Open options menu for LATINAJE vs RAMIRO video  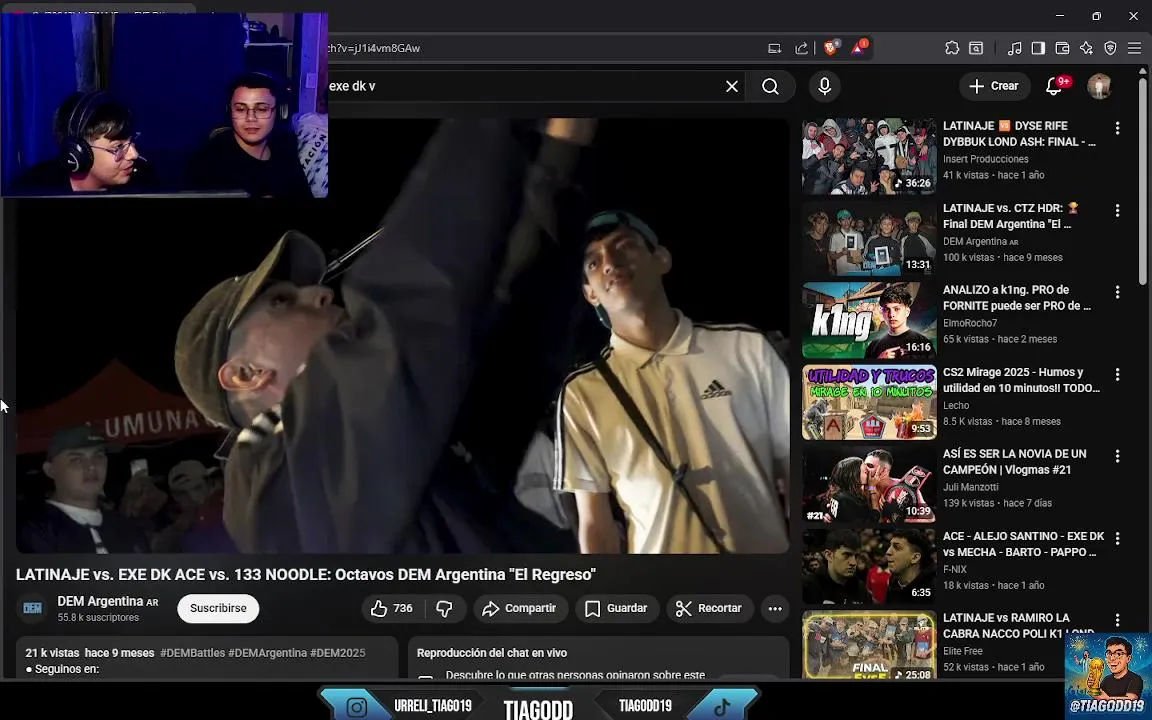pyautogui.click(x=1117, y=619)
